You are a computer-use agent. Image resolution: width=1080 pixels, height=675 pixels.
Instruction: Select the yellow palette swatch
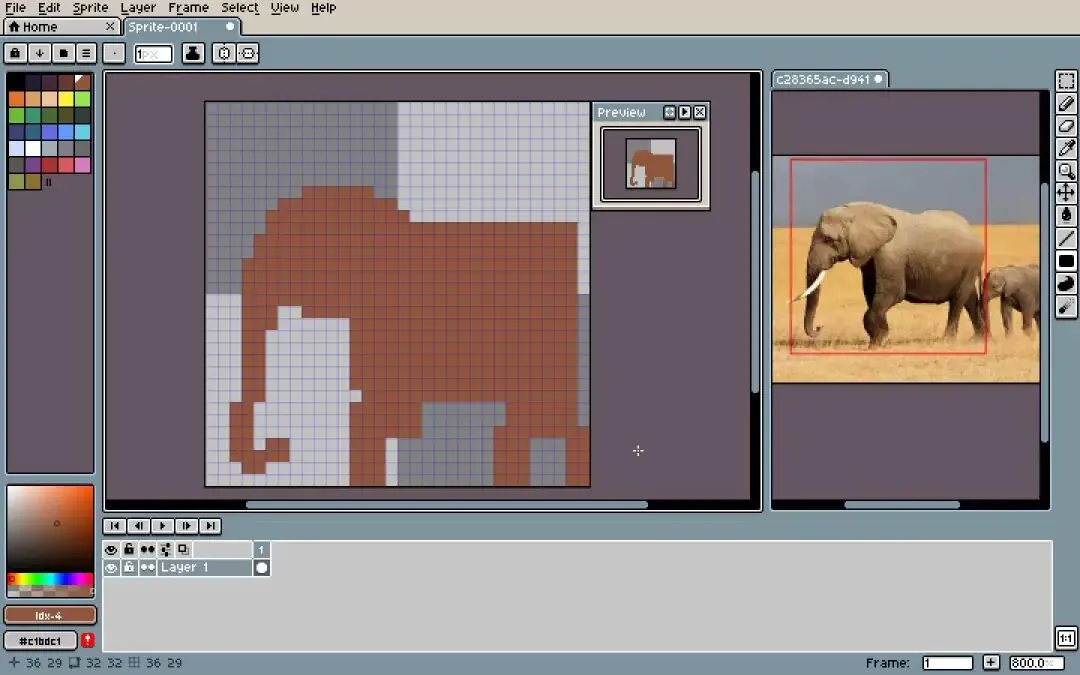pos(66,99)
